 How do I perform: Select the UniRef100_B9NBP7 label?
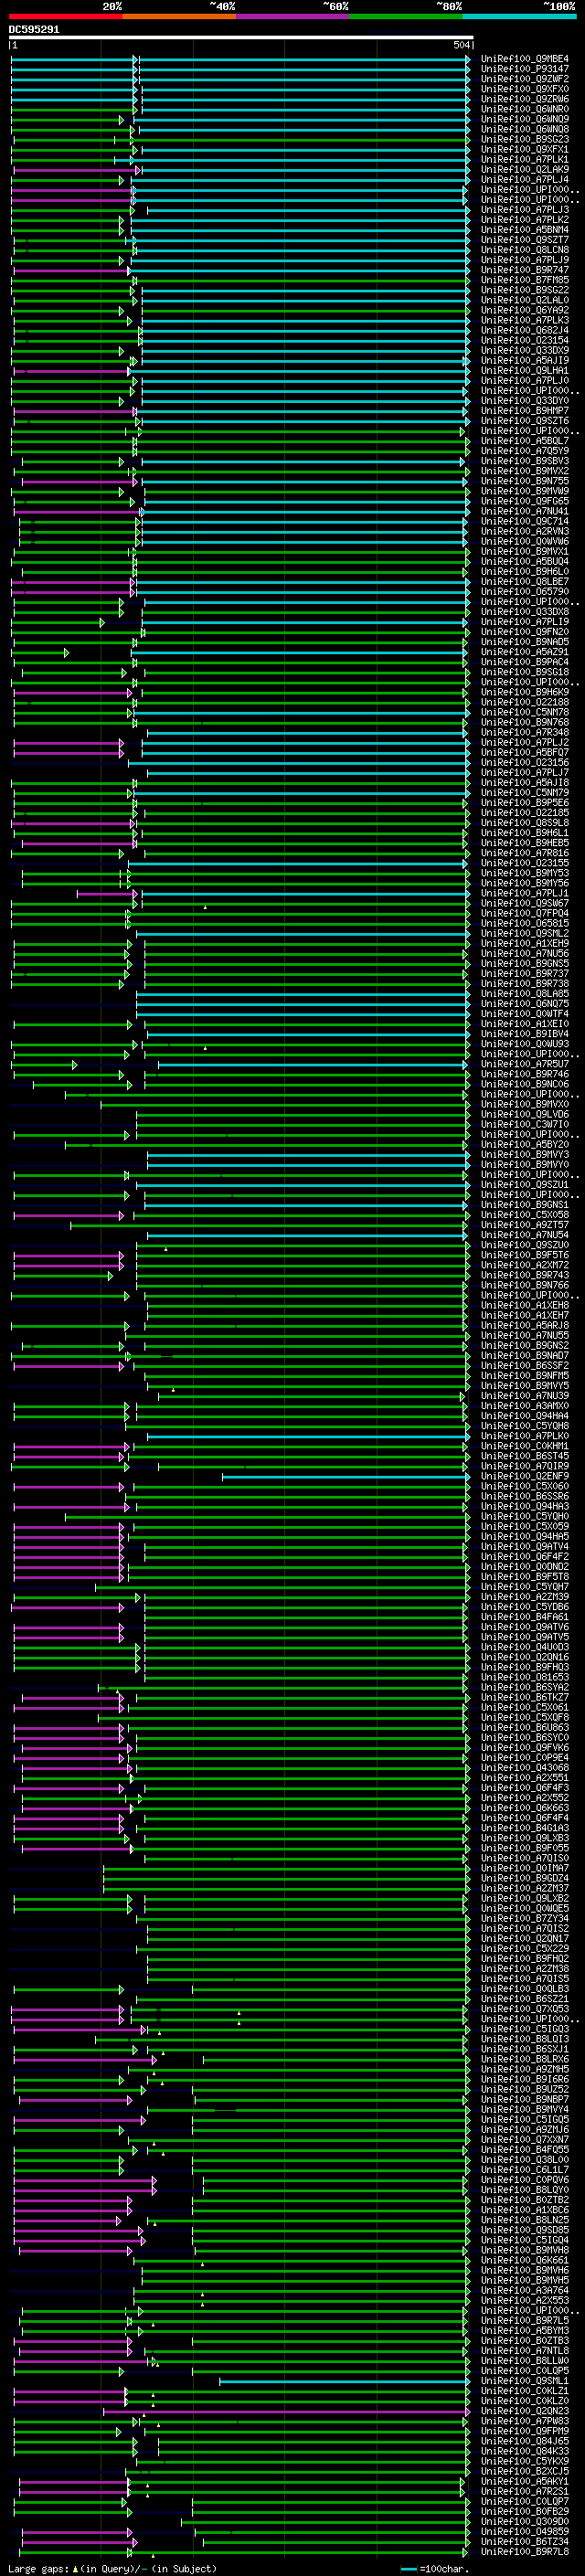(525, 2099)
